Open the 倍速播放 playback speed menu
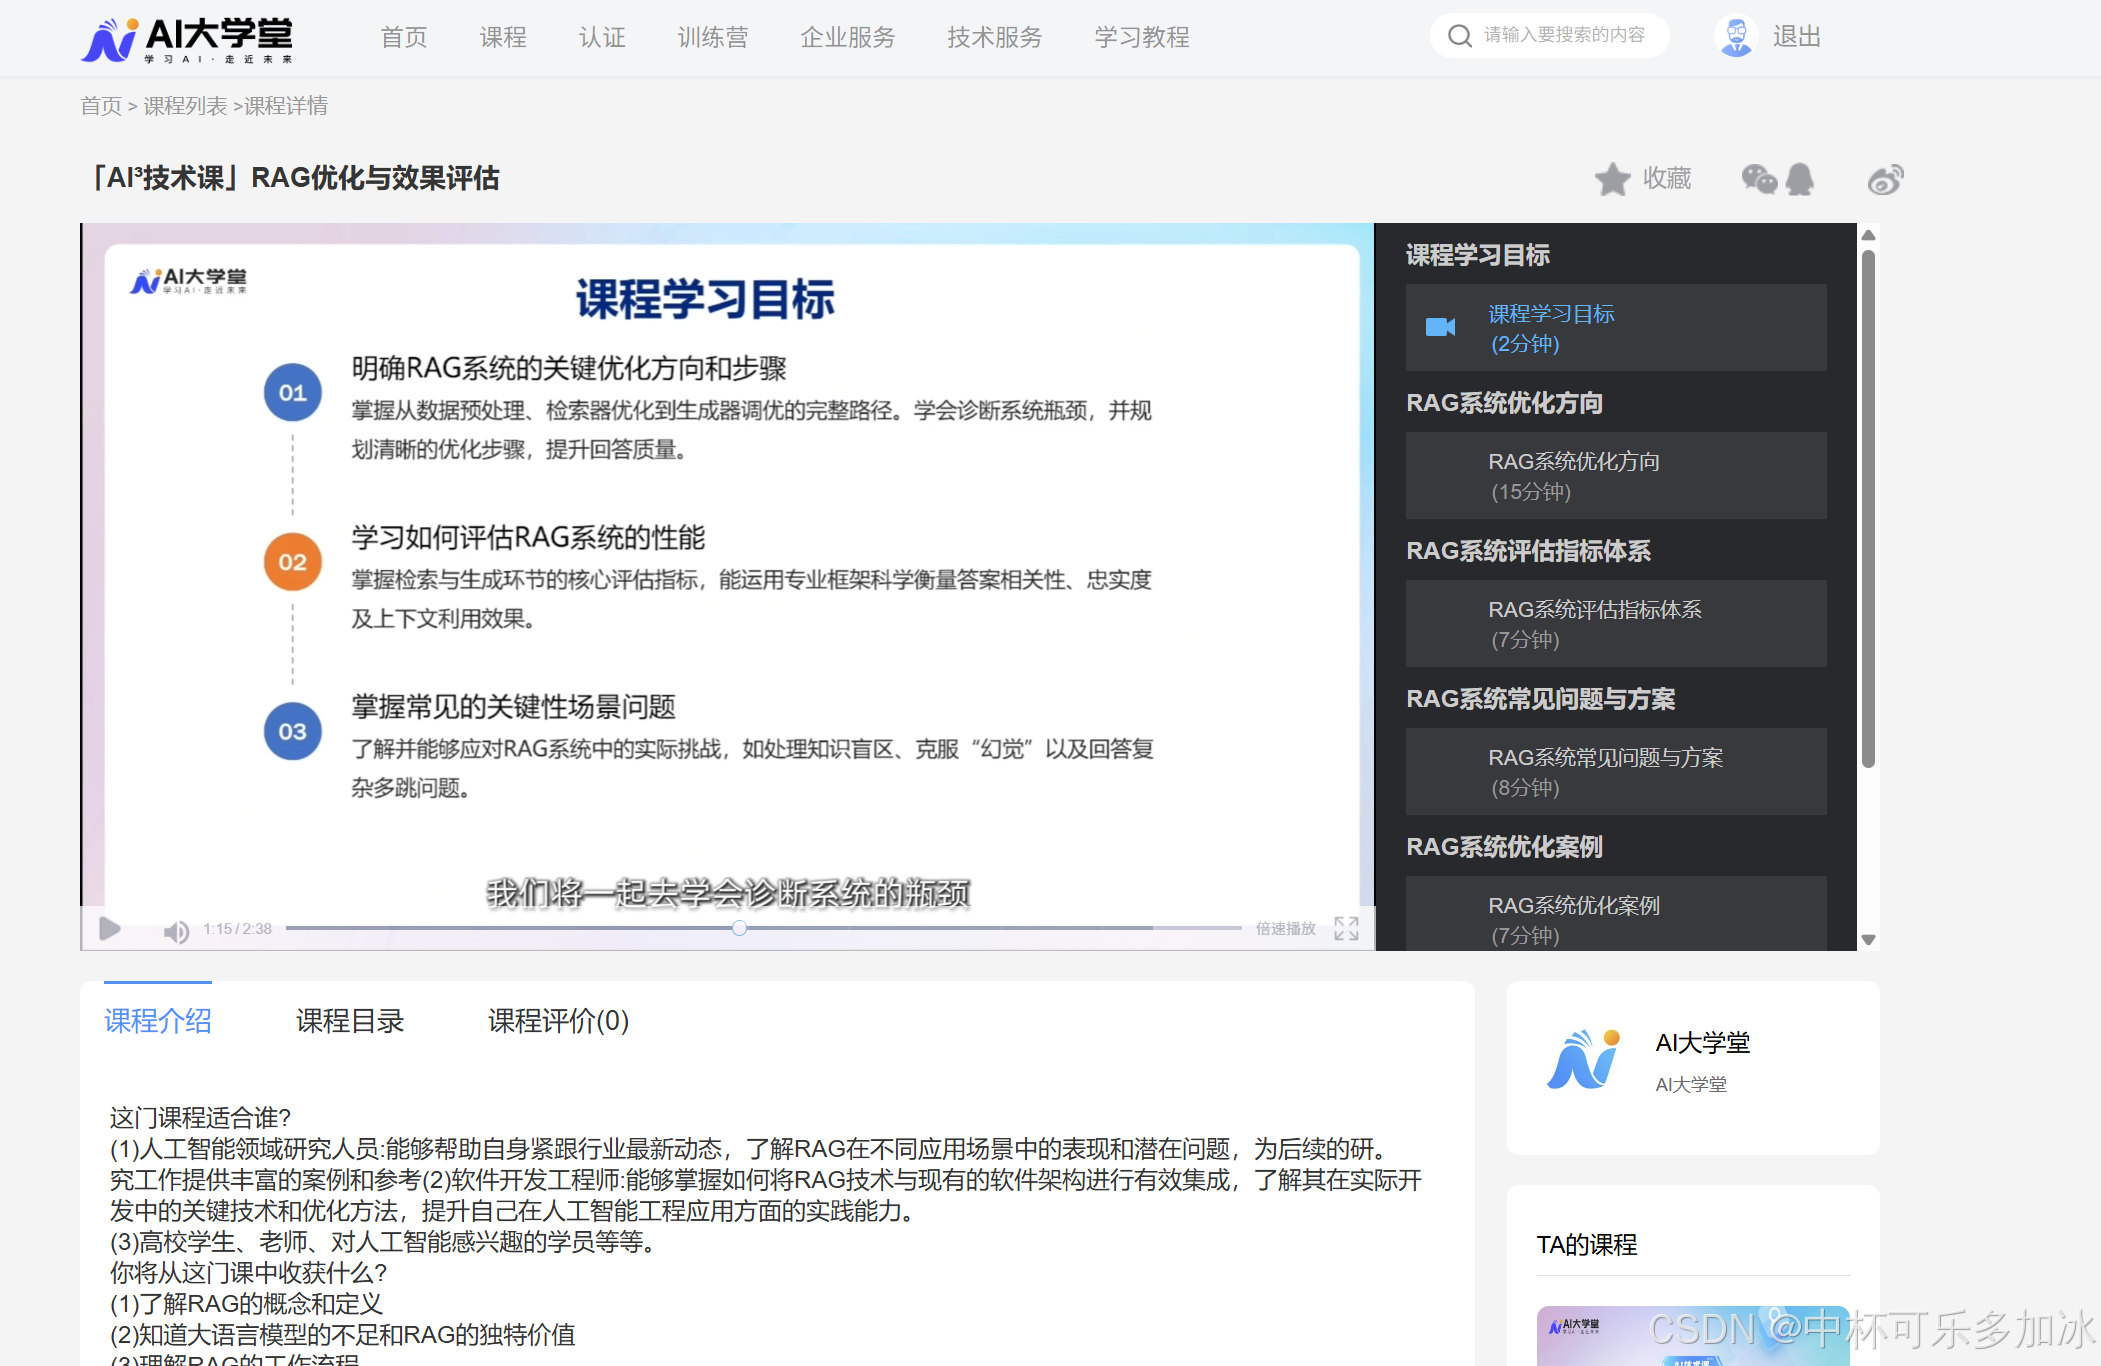This screenshot has width=2101, height=1366. tap(1285, 929)
